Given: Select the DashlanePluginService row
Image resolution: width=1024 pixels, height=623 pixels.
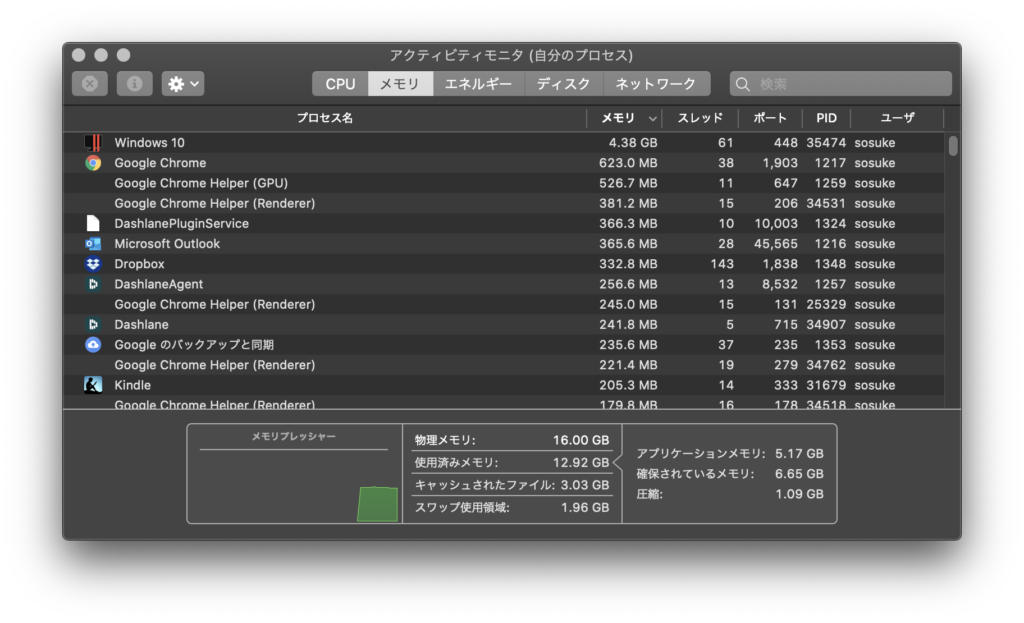Looking at the screenshot, I should click(x=504, y=223).
